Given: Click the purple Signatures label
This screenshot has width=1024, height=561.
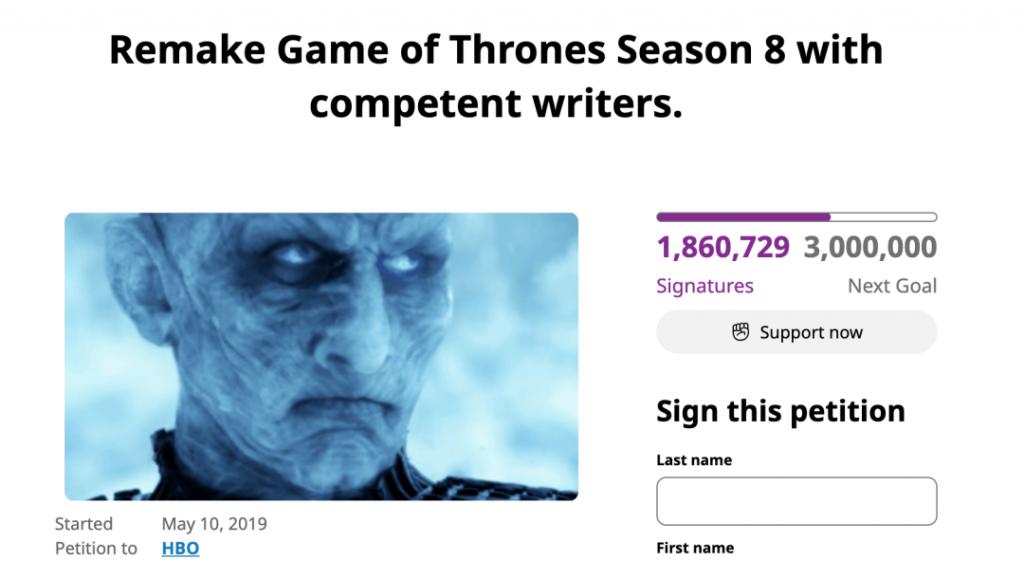Looking at the screenshot, I should coord(705,286).
